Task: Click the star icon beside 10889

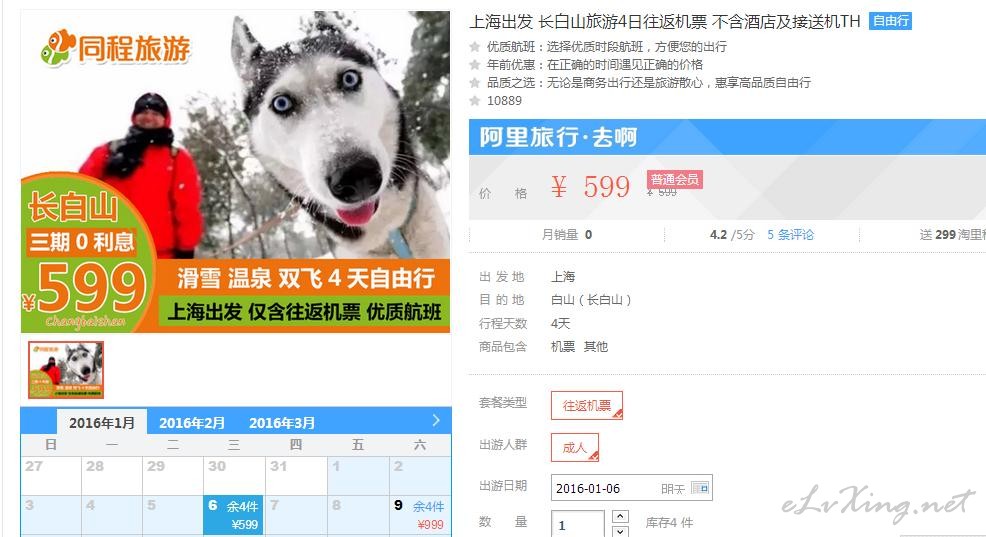Action: click(x=475, y=101)
